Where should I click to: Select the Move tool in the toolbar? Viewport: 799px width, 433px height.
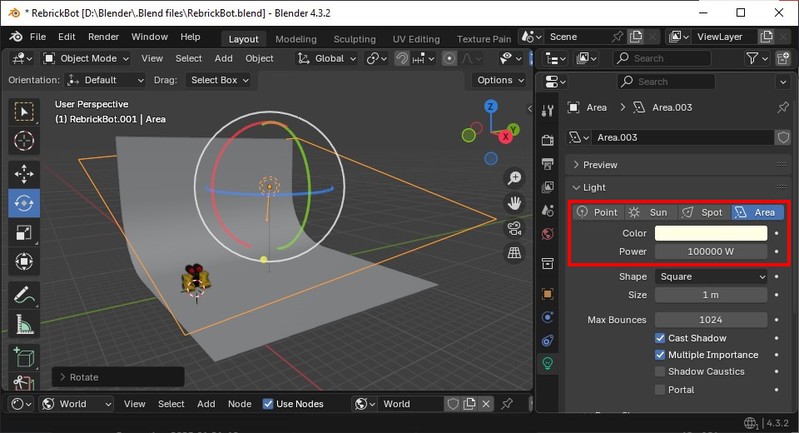(x=24, y=173)
